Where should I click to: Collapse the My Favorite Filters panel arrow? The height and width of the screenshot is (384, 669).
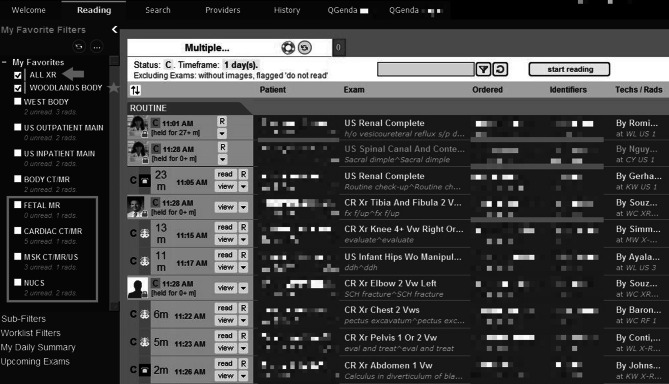pyautogui.click(x=114, y=29)
